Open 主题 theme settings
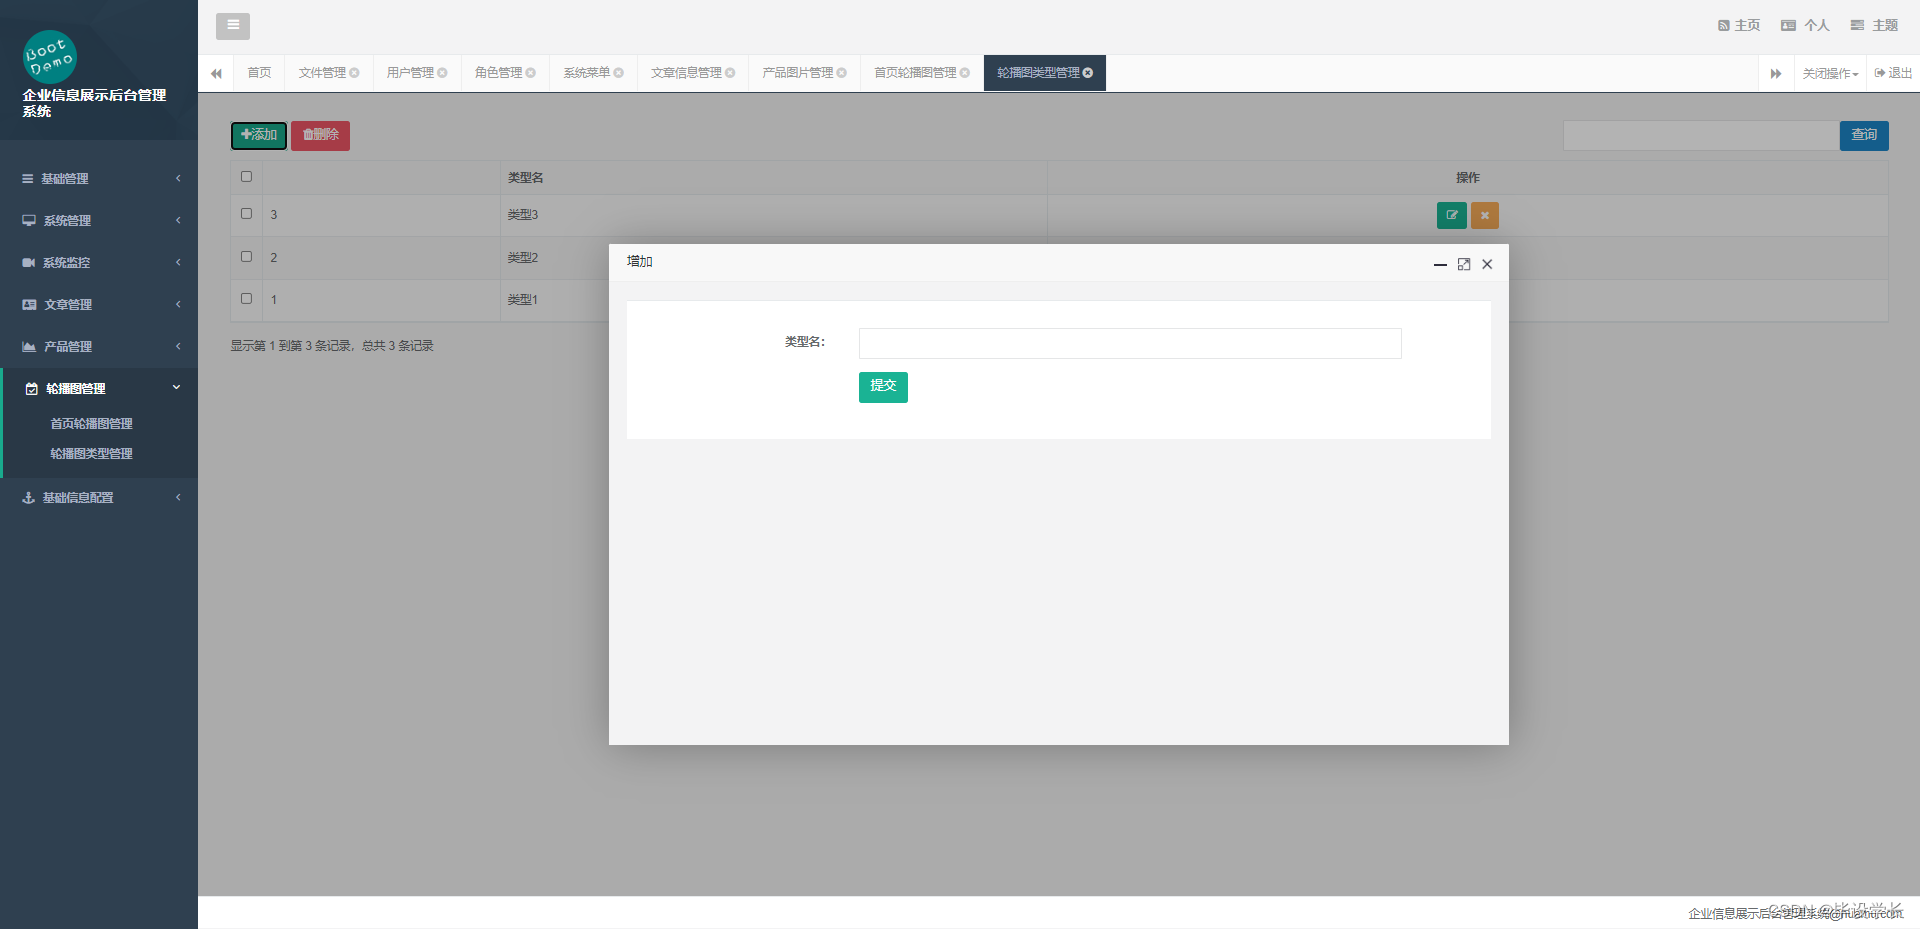Viewport: 1920px width, 929px height. pos(1874,26)
